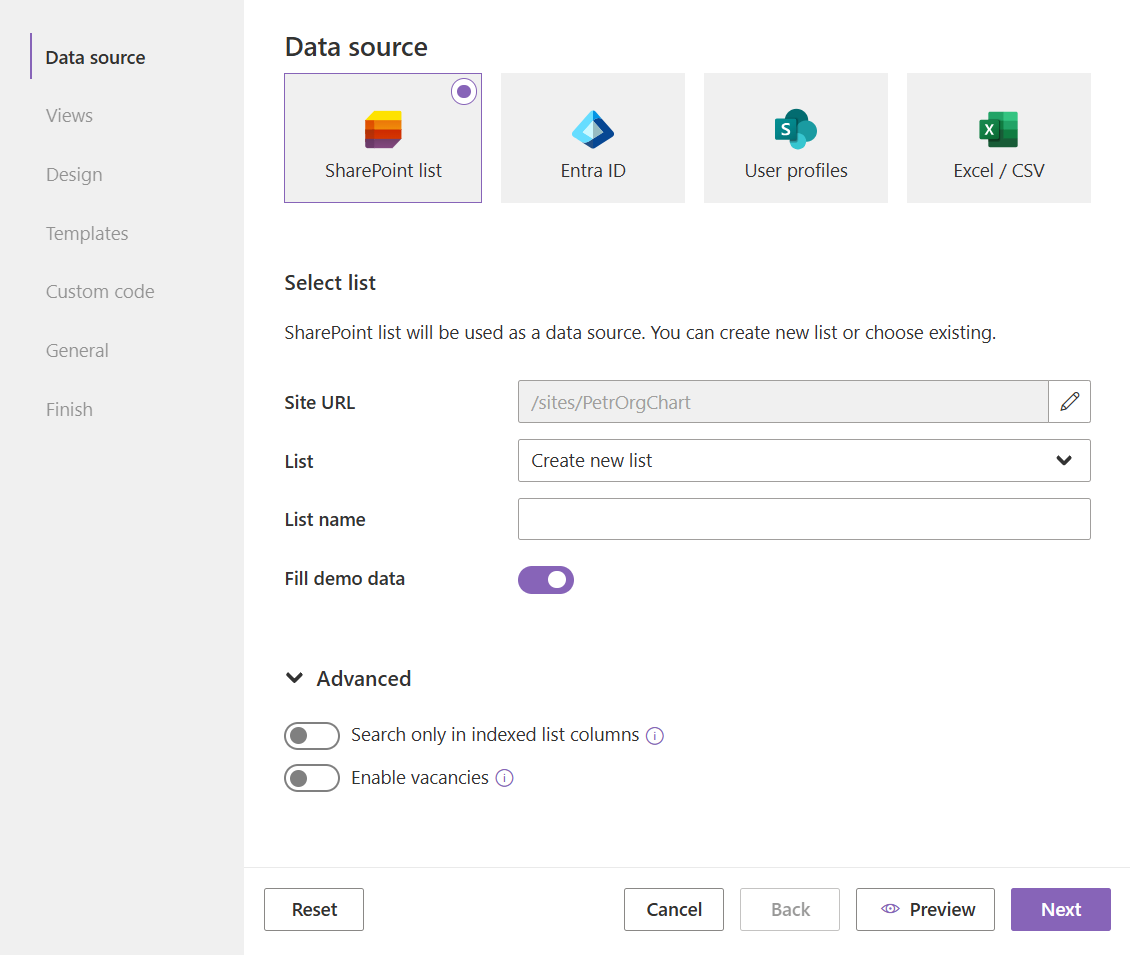
Task: Click the info icon next to indexed list columns
Action: pos(654,736)
